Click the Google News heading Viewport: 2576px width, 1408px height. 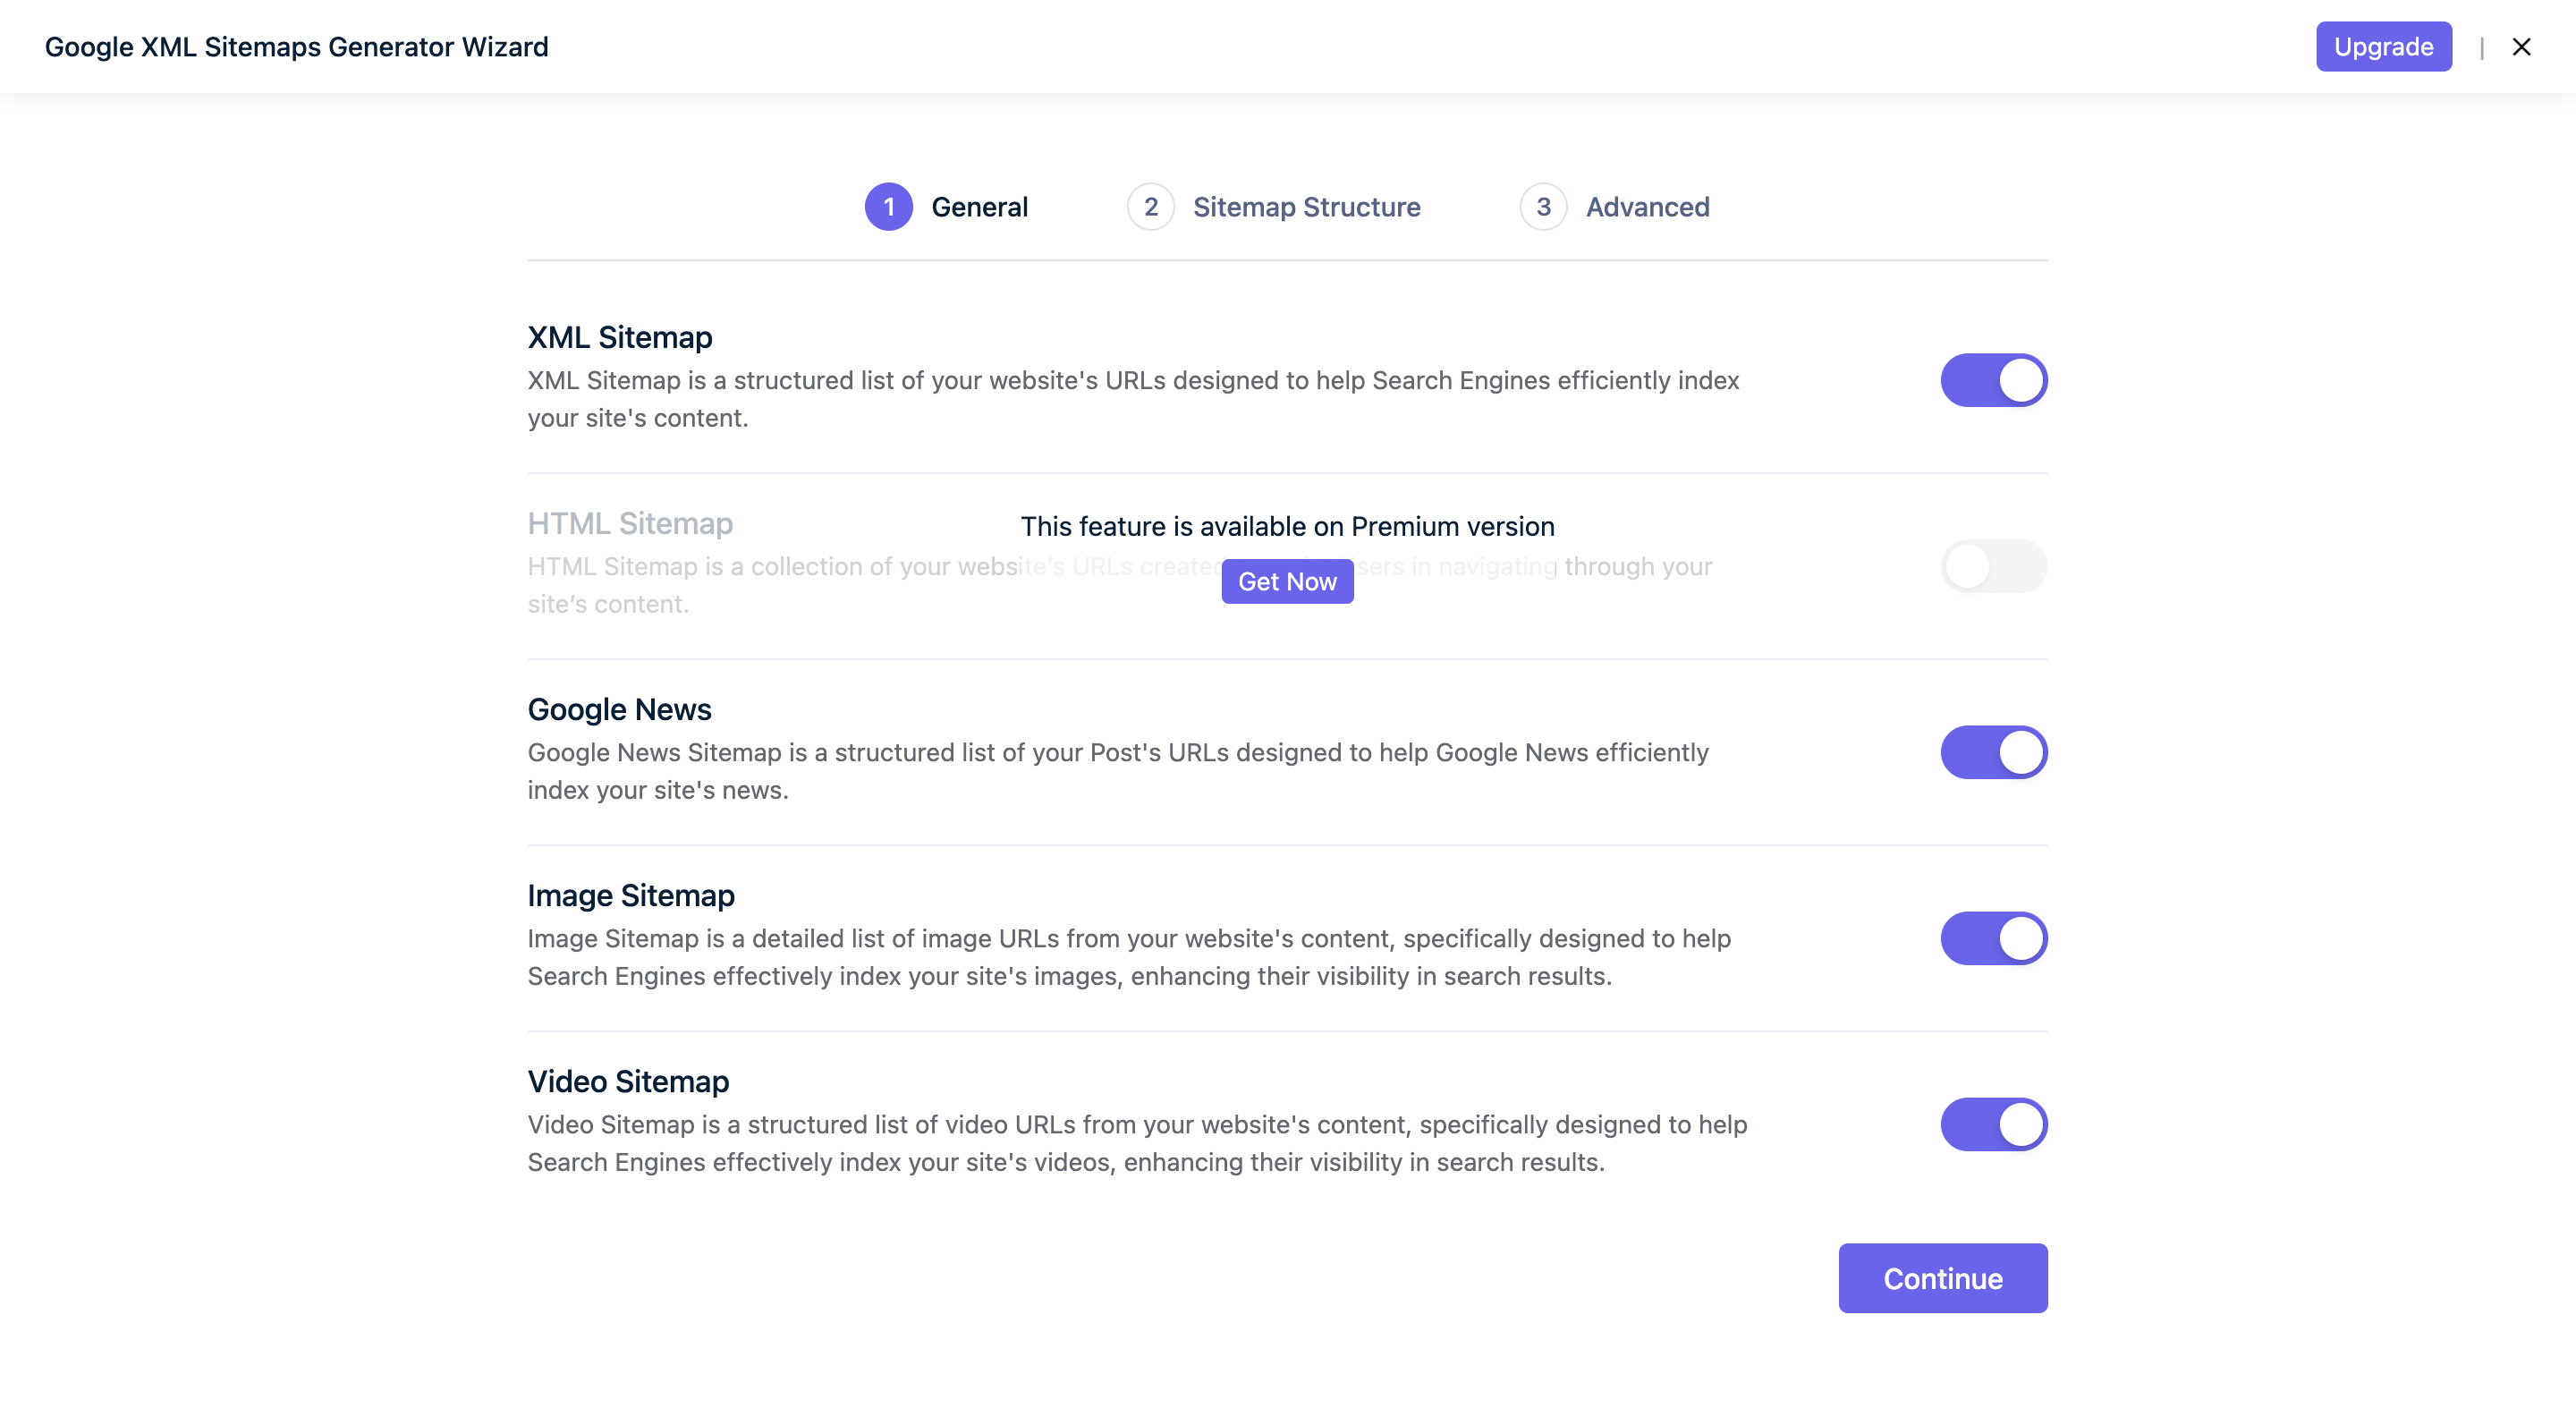tap(619, 710)
